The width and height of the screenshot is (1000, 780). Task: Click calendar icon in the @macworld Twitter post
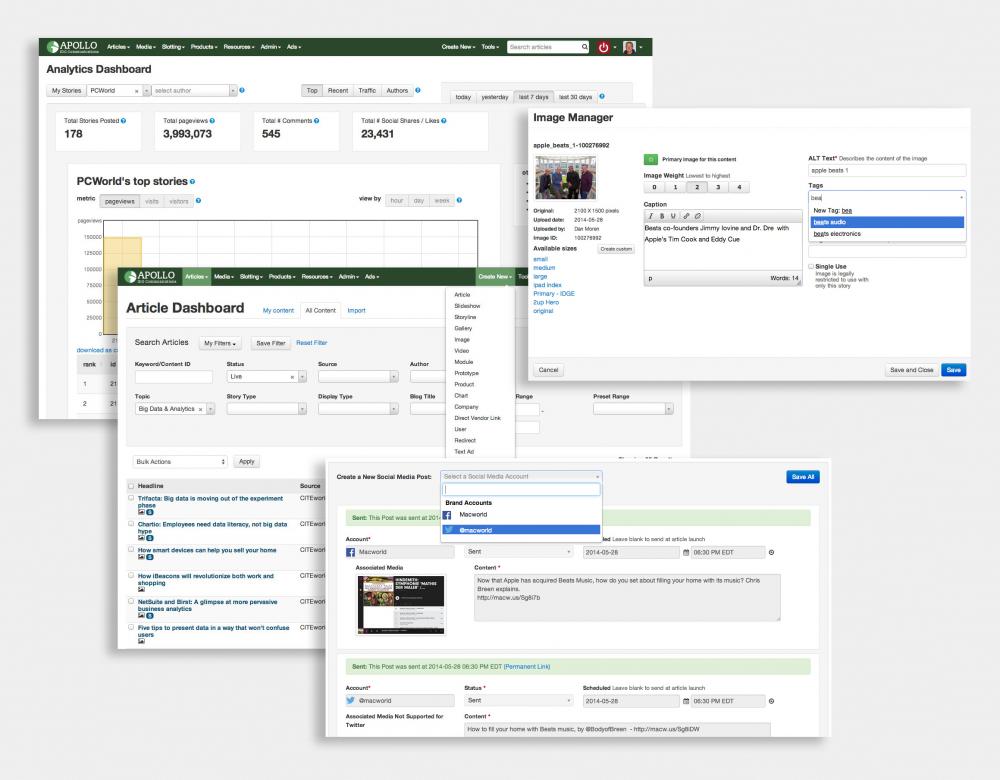click(x=686, y=701)
